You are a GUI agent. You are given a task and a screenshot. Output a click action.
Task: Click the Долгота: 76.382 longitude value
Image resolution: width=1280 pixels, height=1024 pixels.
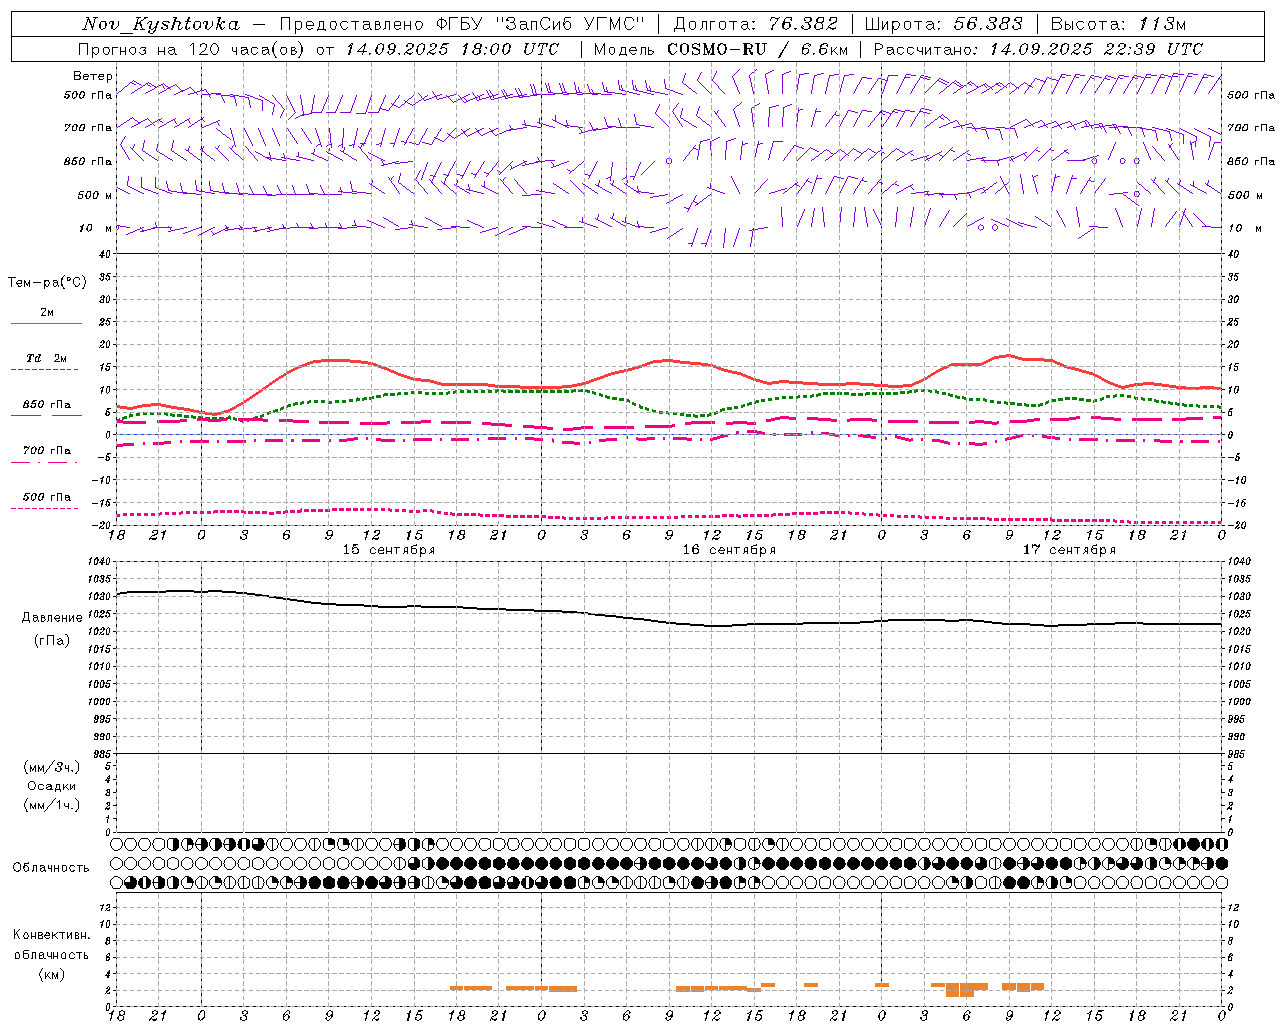click(x=756, y=24)
